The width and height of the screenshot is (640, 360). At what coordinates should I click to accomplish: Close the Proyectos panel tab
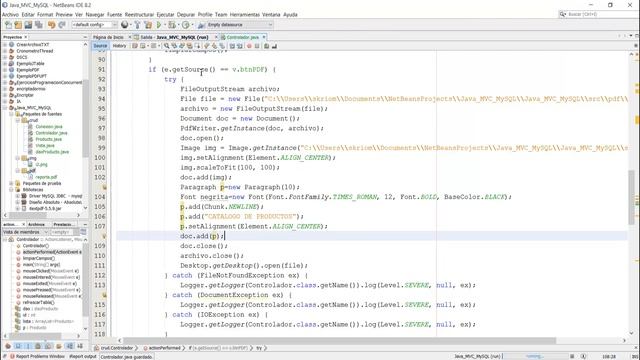[25, 37]
